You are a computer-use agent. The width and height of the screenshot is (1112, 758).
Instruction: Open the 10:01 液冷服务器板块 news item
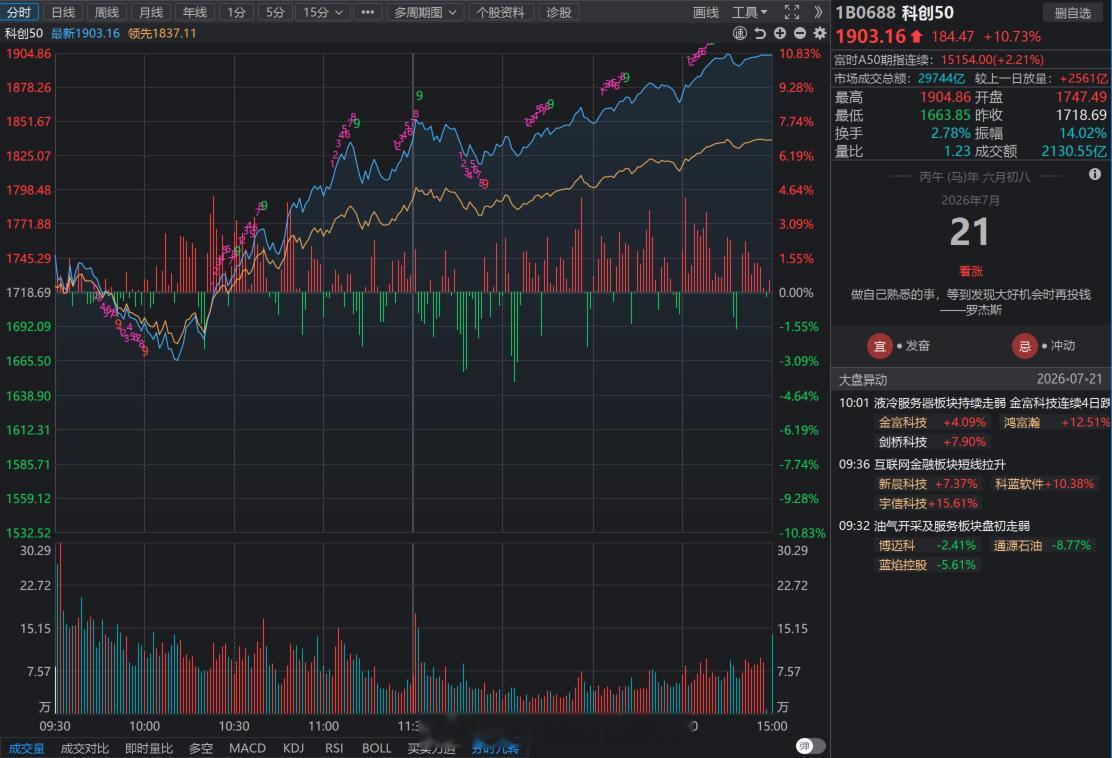point(974,403)
